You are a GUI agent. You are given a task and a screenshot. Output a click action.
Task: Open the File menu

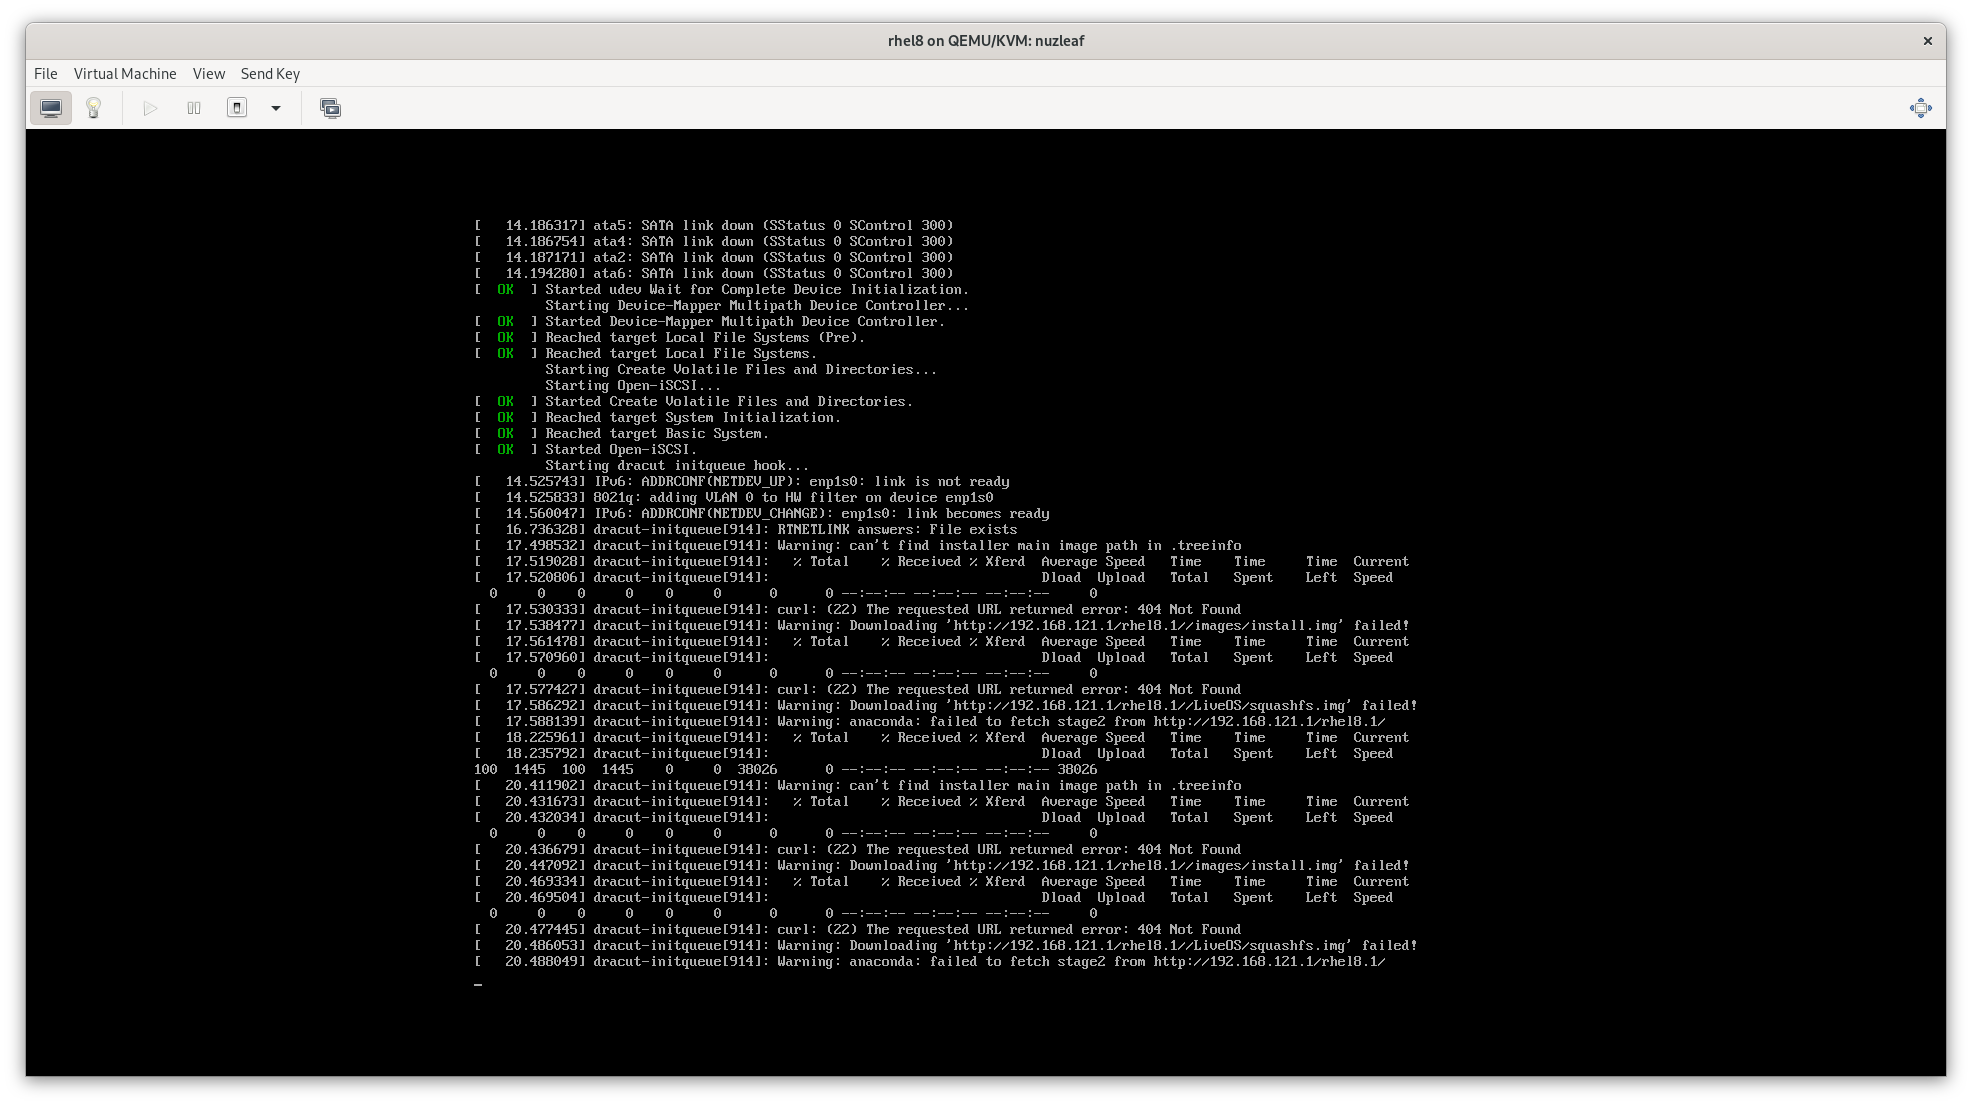tap(46, 74)
